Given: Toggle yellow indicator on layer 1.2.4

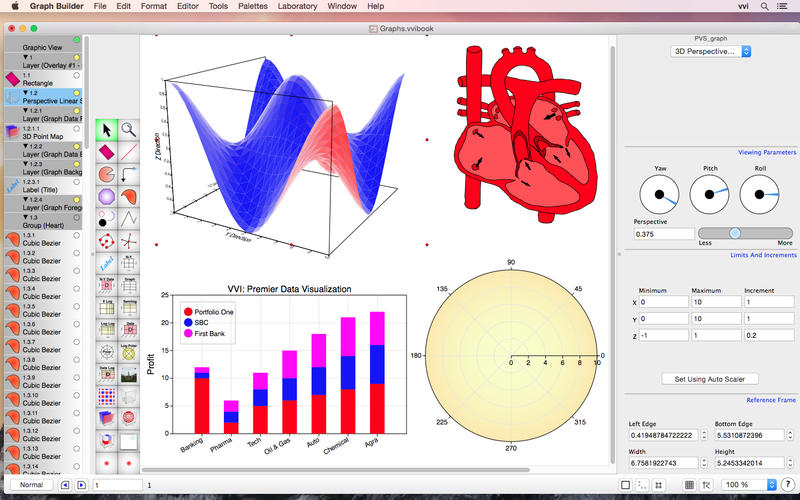Looking at the screenshot, I should click(77, 200).
